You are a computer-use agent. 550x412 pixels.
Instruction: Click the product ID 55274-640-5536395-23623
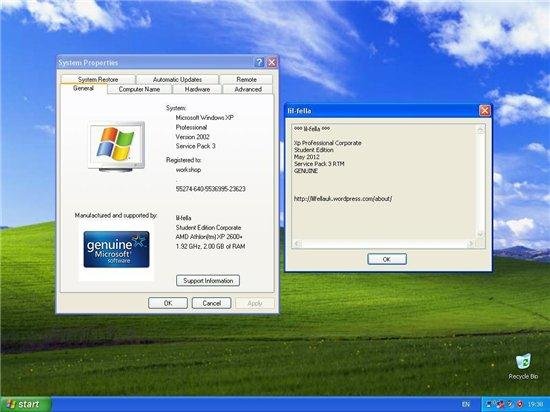210,189
